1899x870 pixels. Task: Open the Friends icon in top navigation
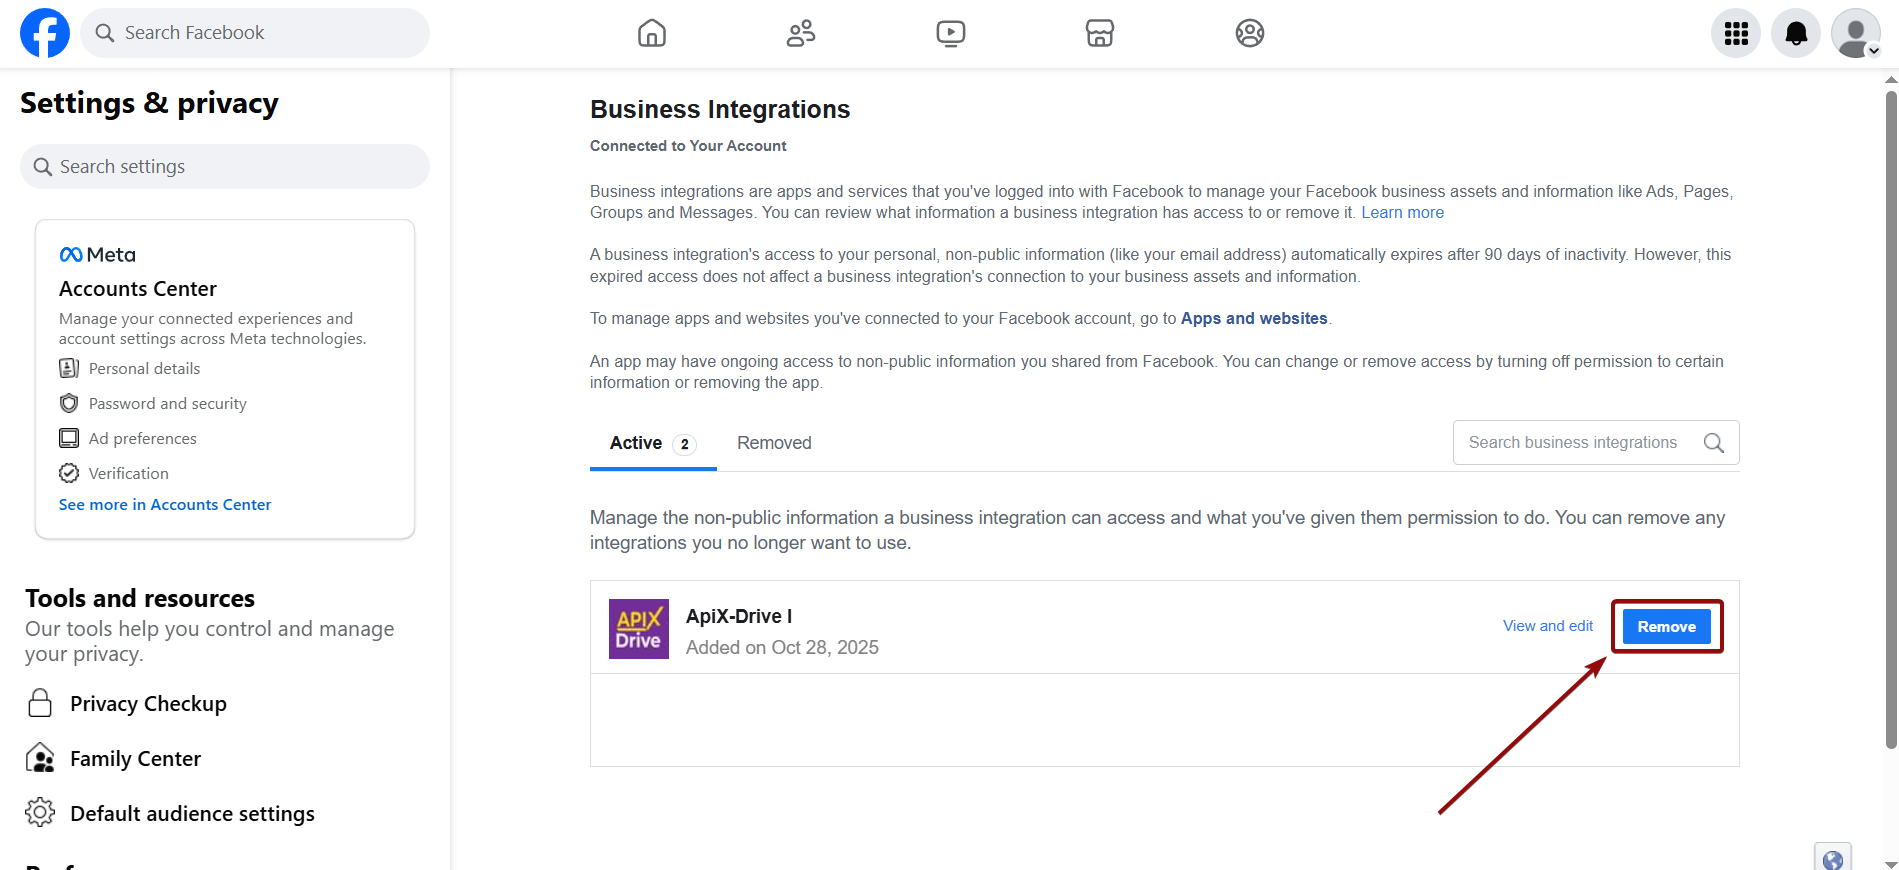pos(800,33)
